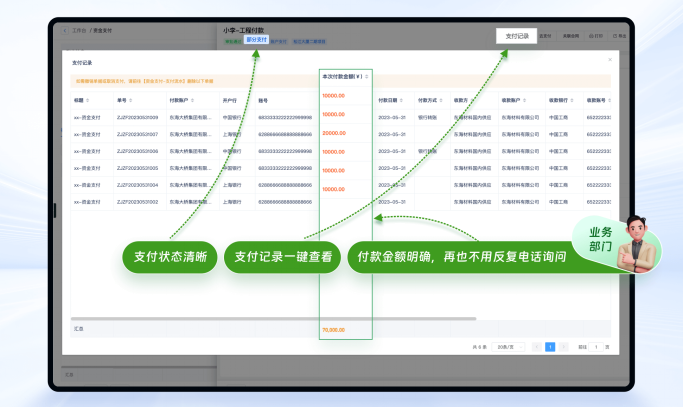Sort by the 单号 column sort icon

point(131,100)
